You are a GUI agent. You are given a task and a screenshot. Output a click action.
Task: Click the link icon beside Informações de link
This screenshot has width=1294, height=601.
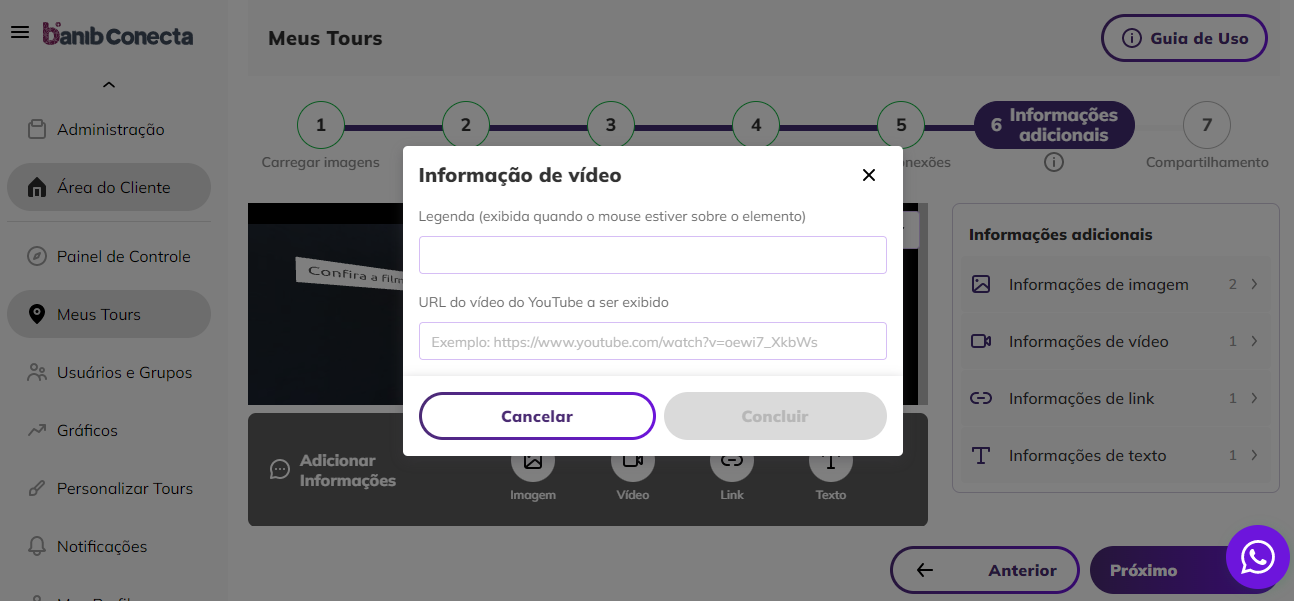point(981,398)
